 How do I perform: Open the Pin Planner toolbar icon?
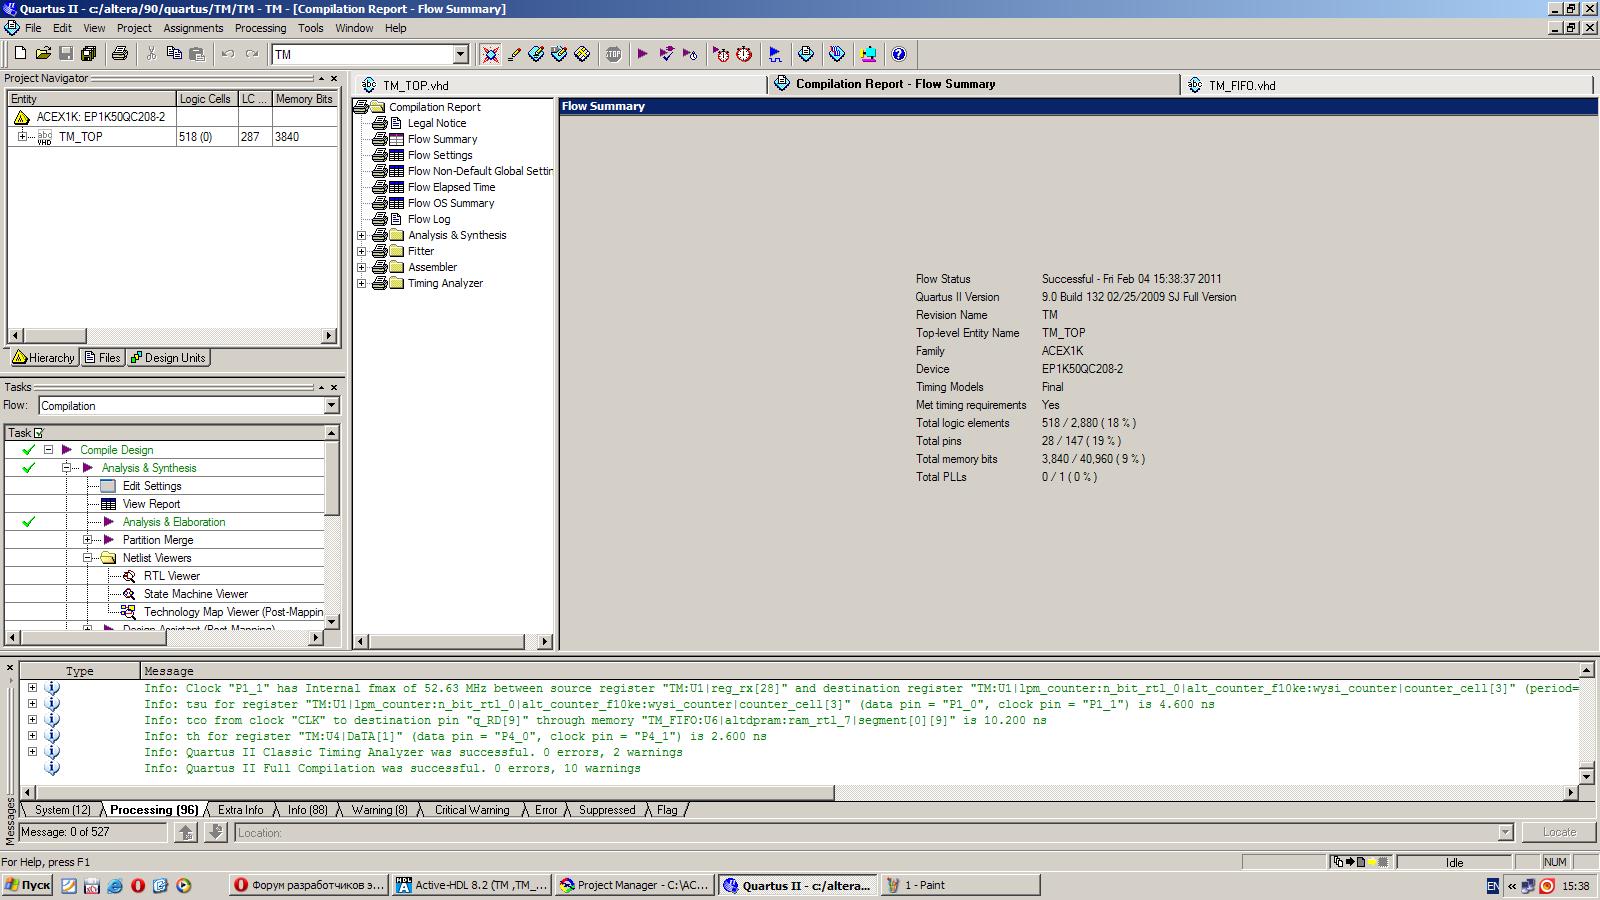tap(559, 54)
